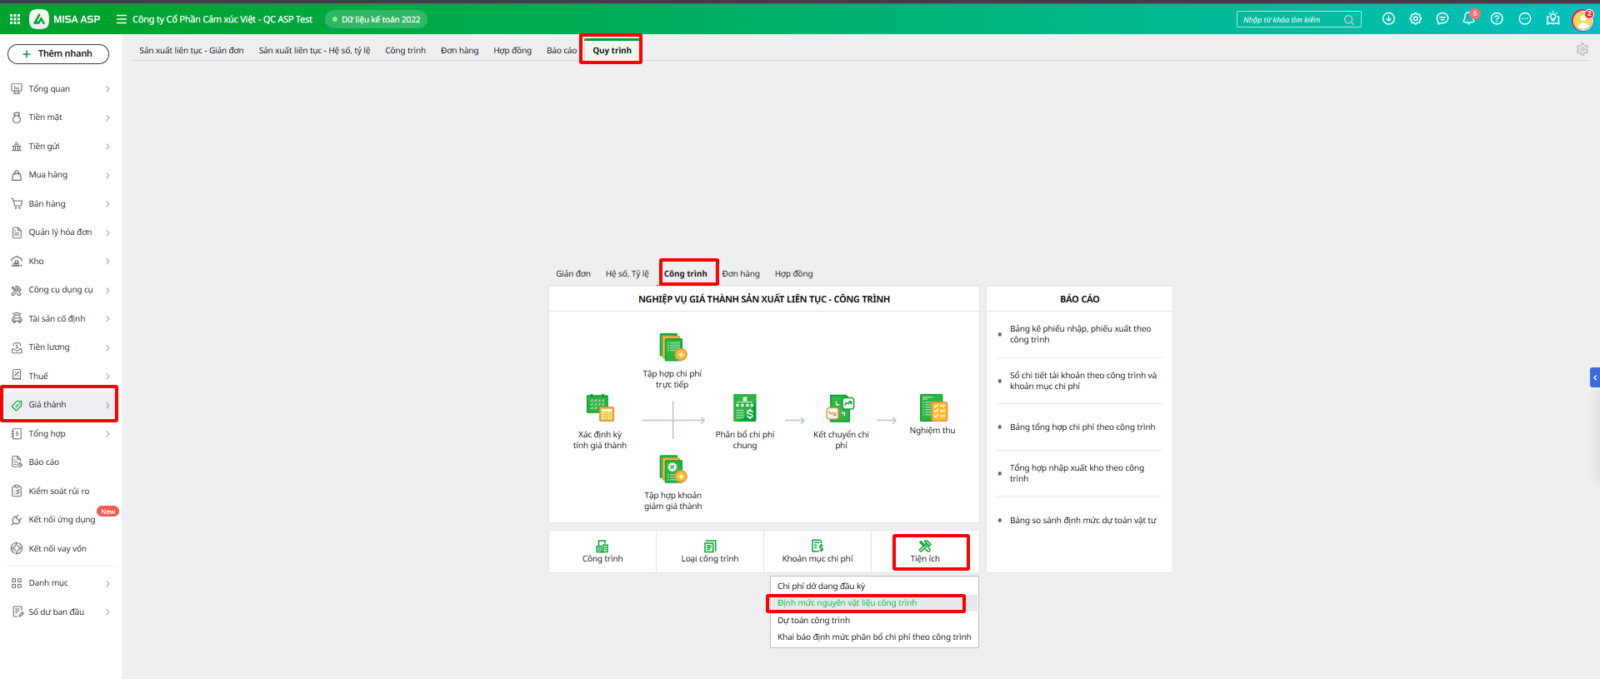Click the notification bell icon
The width and height of the screenshot is (1600, 679).
1468,19
